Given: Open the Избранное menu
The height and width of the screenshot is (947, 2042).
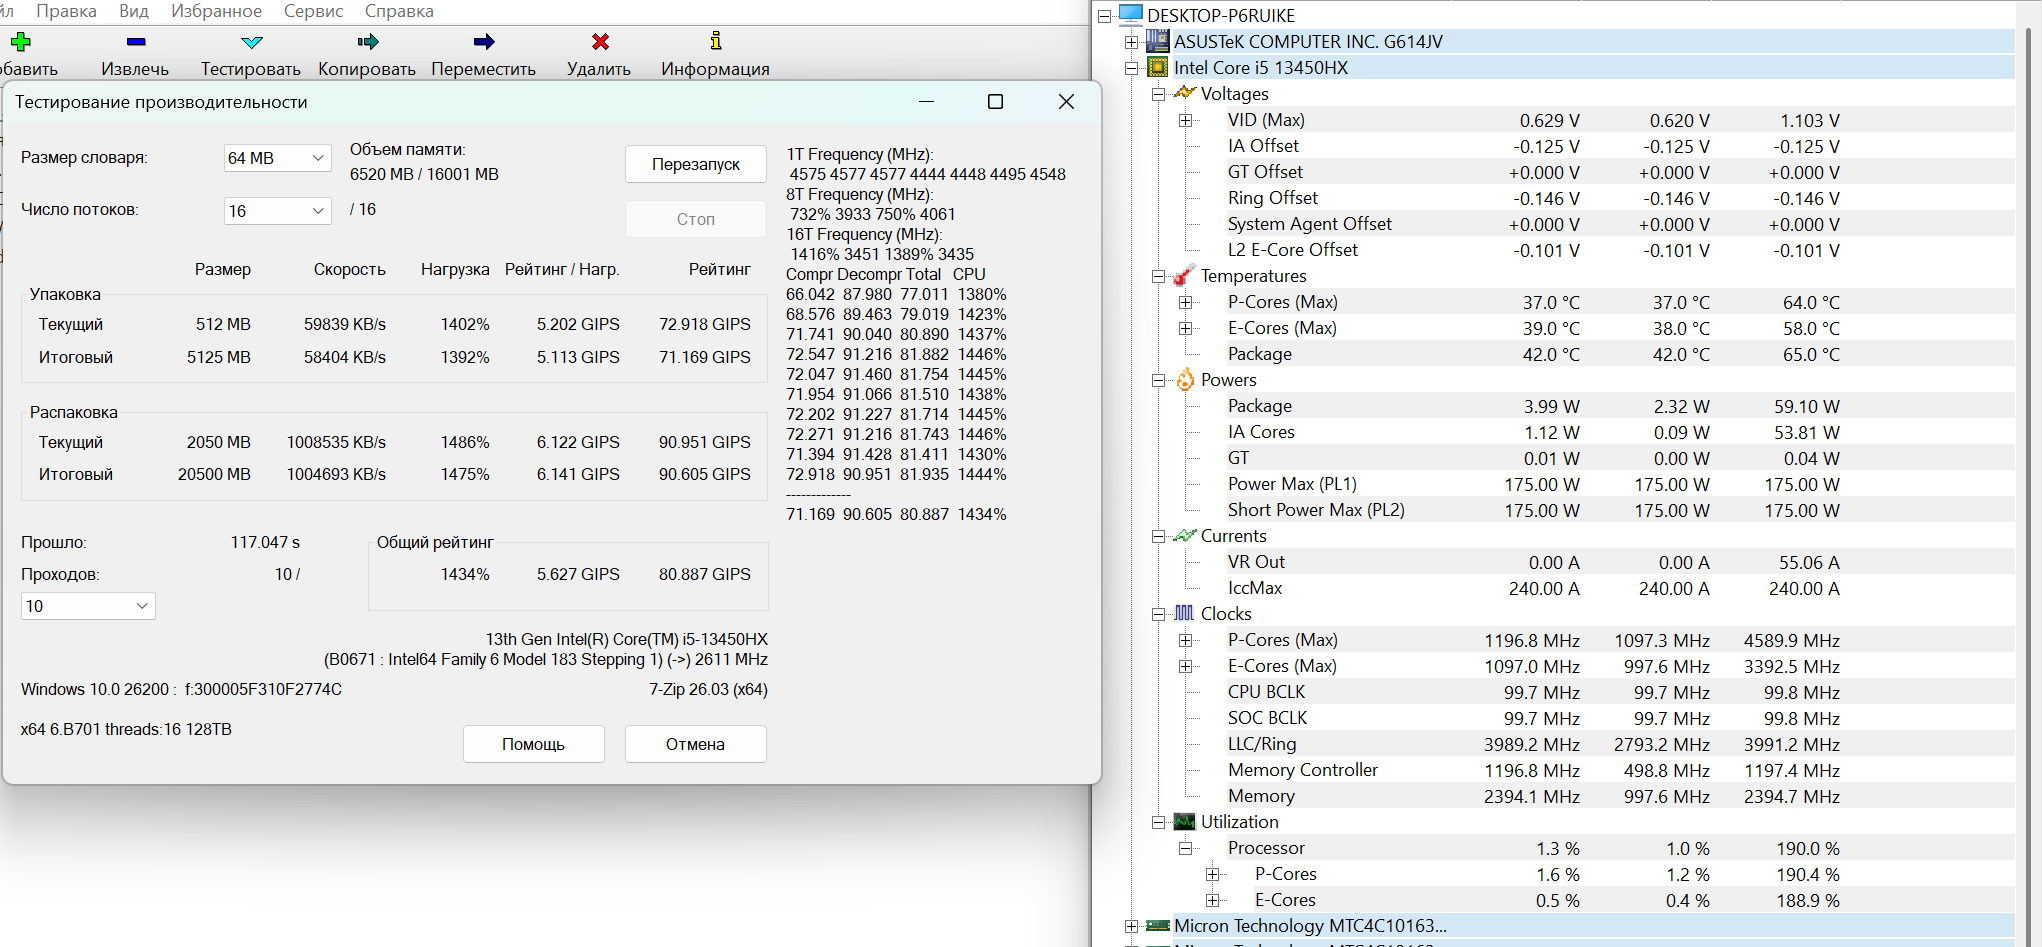Looking at the screenshot, I should pos(216,11).
